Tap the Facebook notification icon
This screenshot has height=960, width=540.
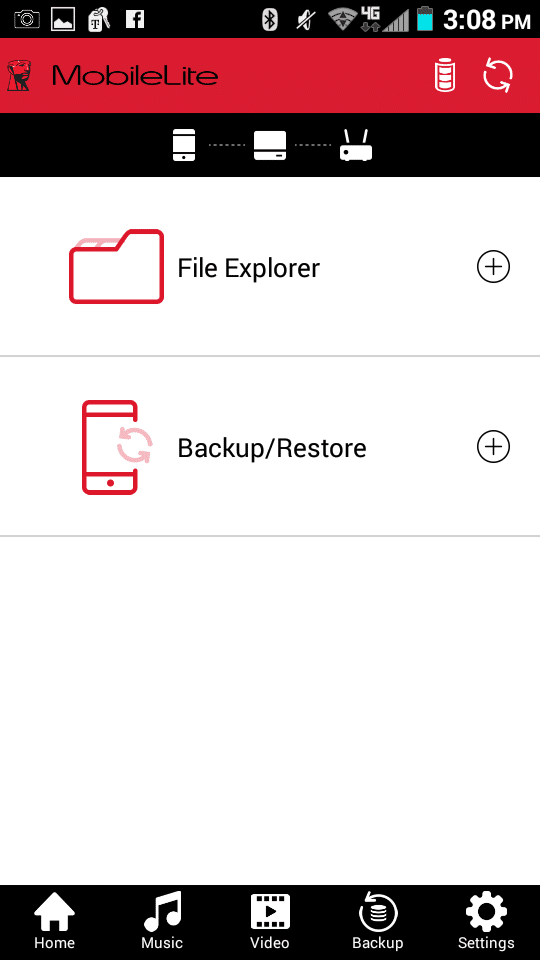(x=135, y=19)
